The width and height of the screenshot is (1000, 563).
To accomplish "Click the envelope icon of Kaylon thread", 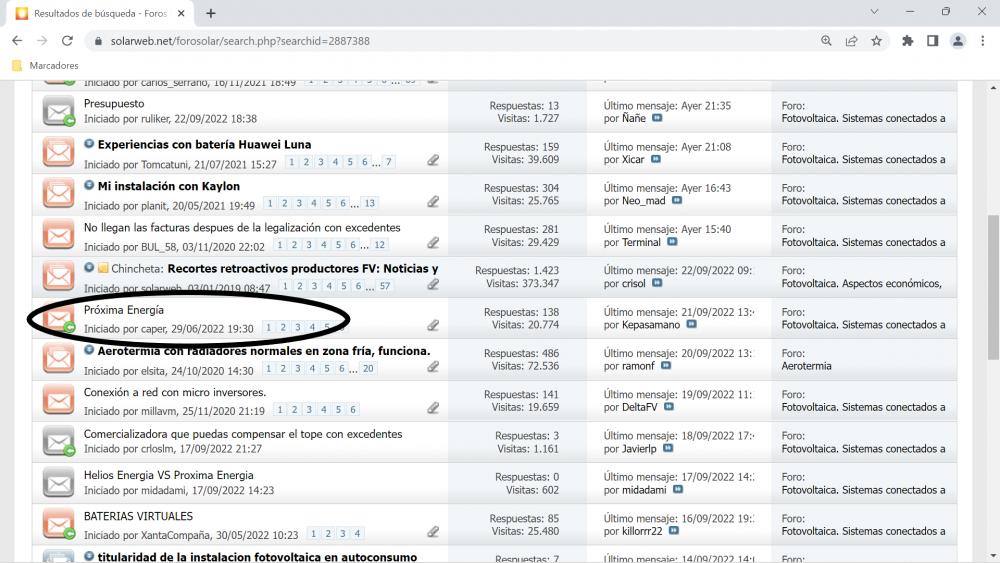I will pyautogui.click(x=59, y=194).
